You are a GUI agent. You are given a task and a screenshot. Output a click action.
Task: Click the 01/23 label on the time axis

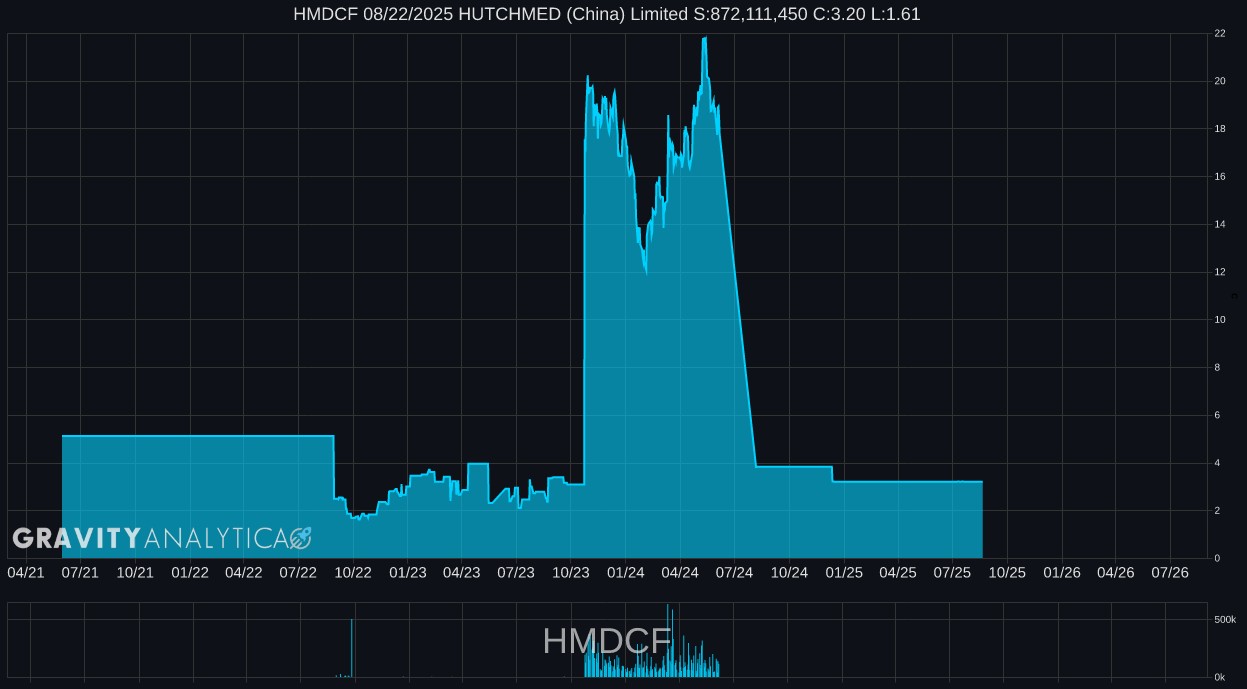[x=407, y=572]
